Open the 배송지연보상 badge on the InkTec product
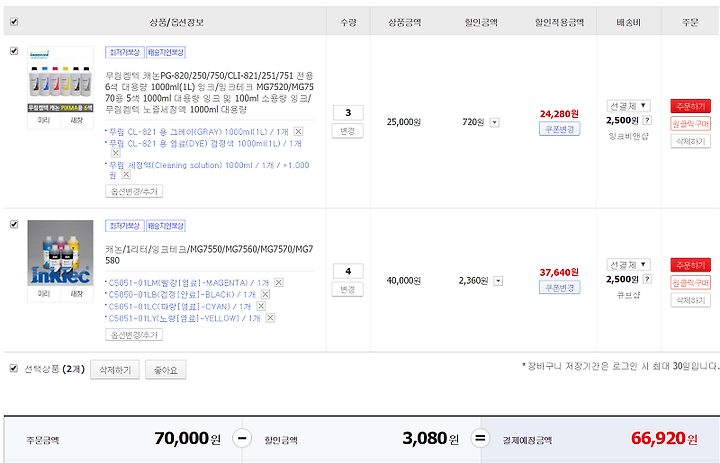Viewport: 720px width, 463px height. pyautogui.click(x=166, y=226)
